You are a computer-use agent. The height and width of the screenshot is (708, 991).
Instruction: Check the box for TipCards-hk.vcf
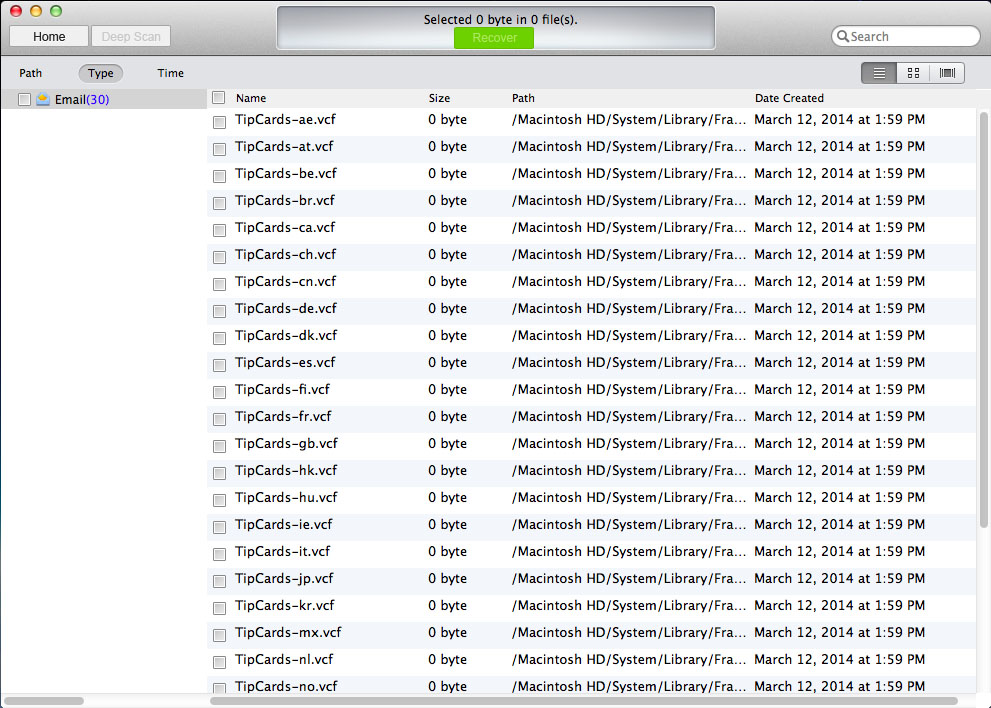coord(219,473)
